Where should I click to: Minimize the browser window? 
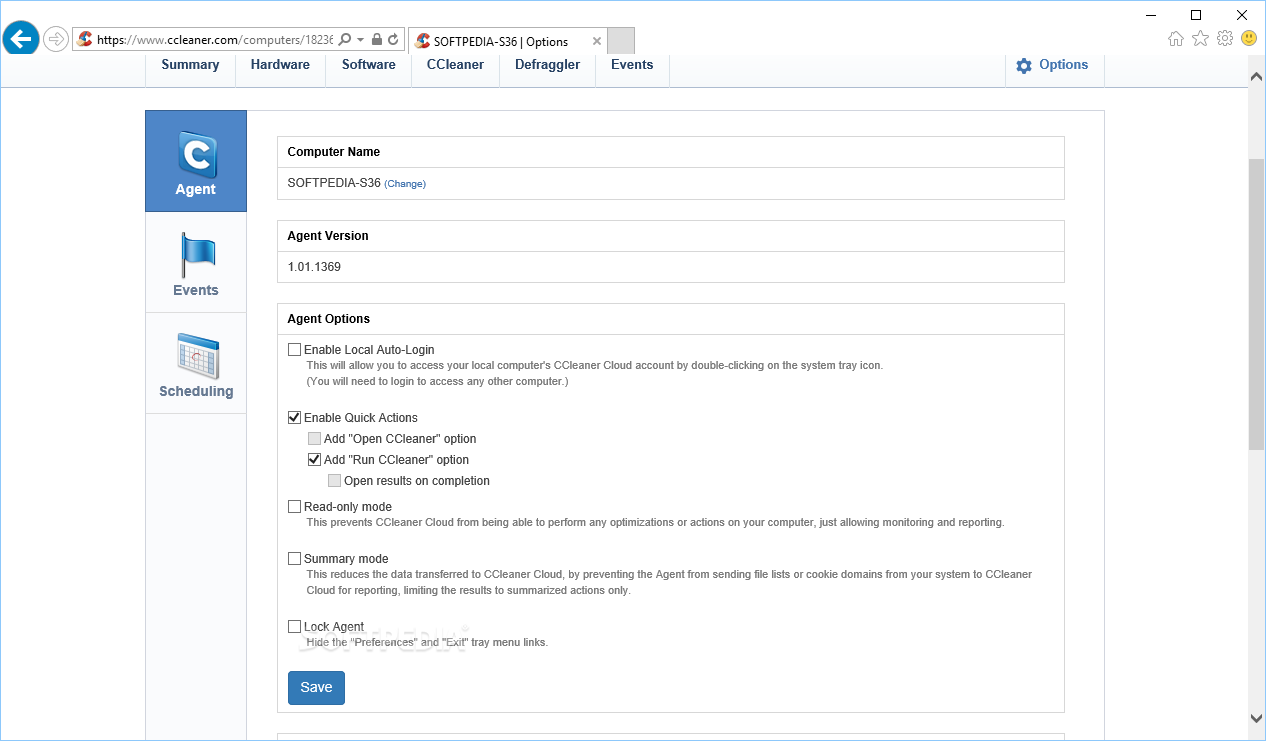pos(1150,14)
